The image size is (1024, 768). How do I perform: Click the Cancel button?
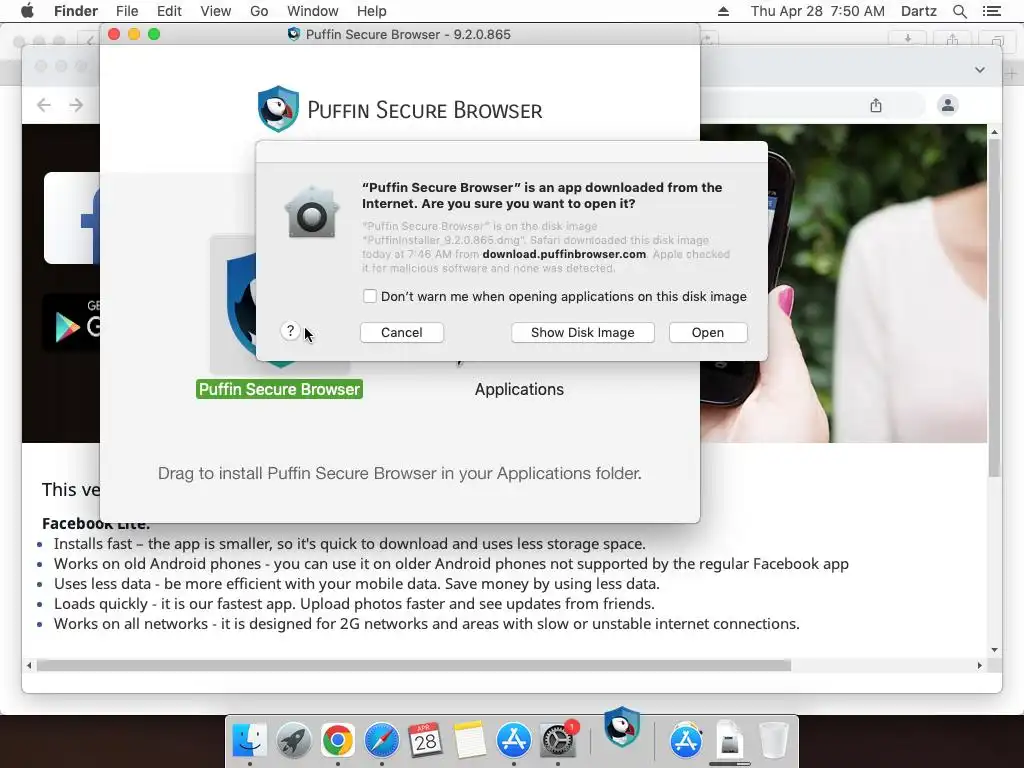402,332
